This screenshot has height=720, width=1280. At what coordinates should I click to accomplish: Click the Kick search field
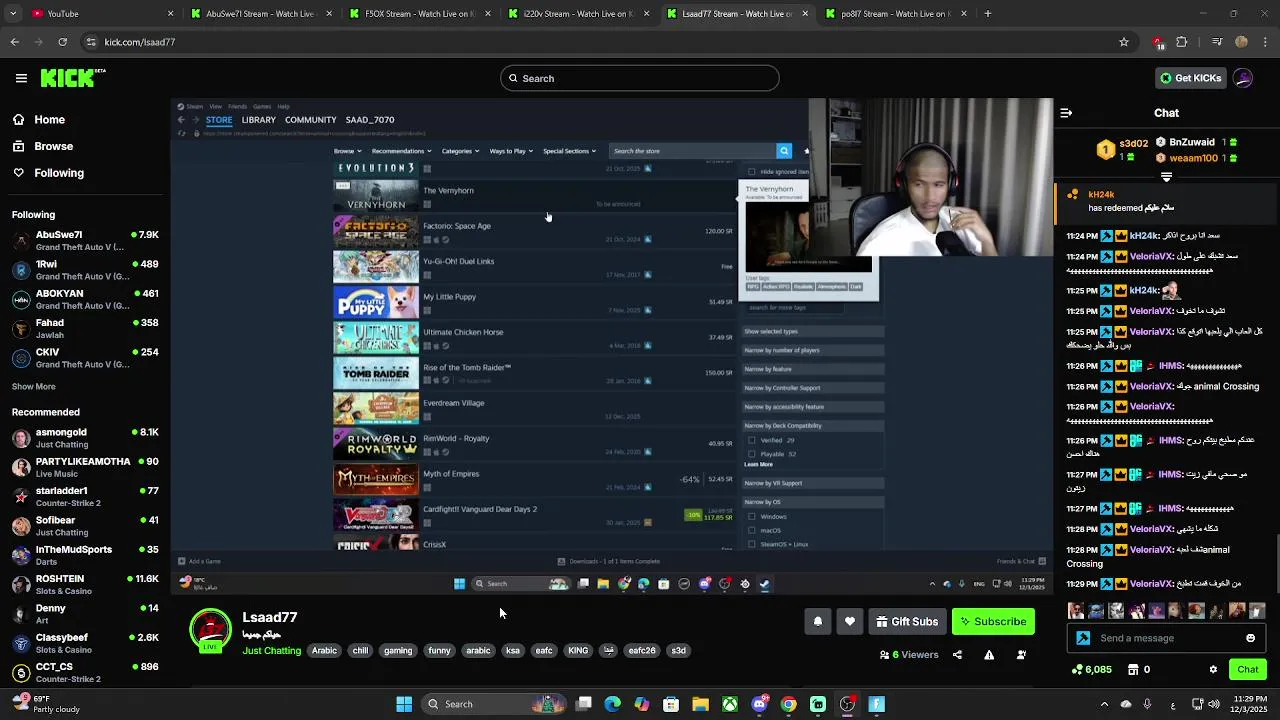tap(640, 78)
